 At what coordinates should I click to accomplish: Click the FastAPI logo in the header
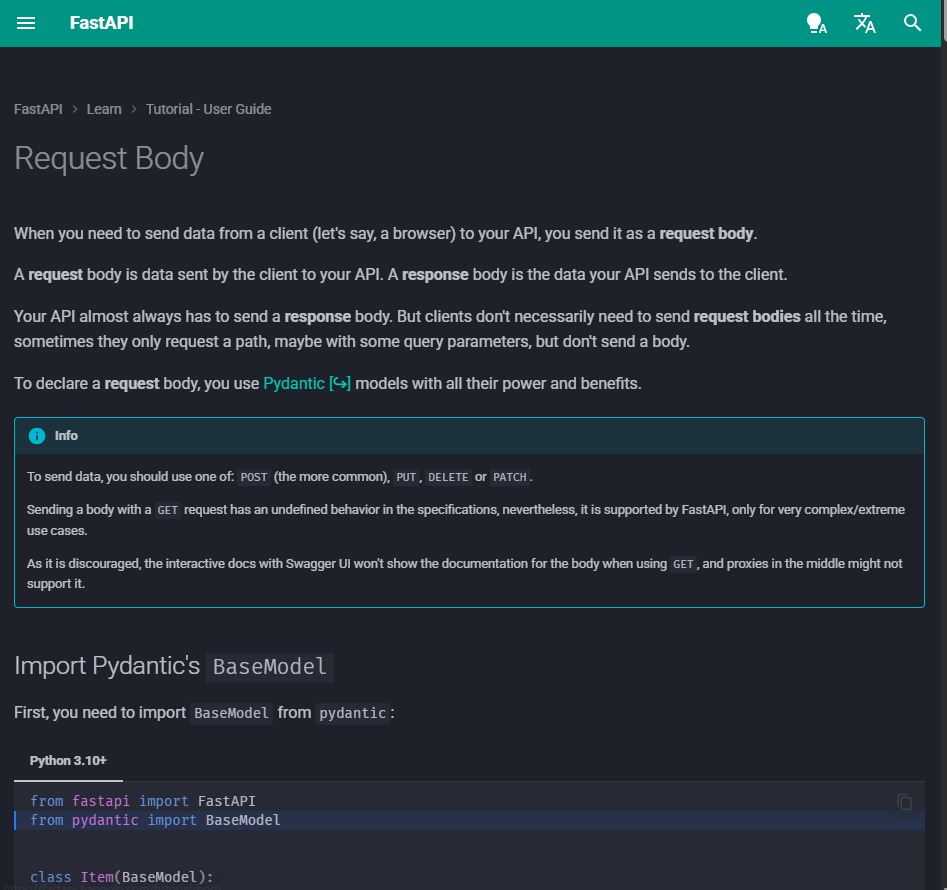[101, 23]
